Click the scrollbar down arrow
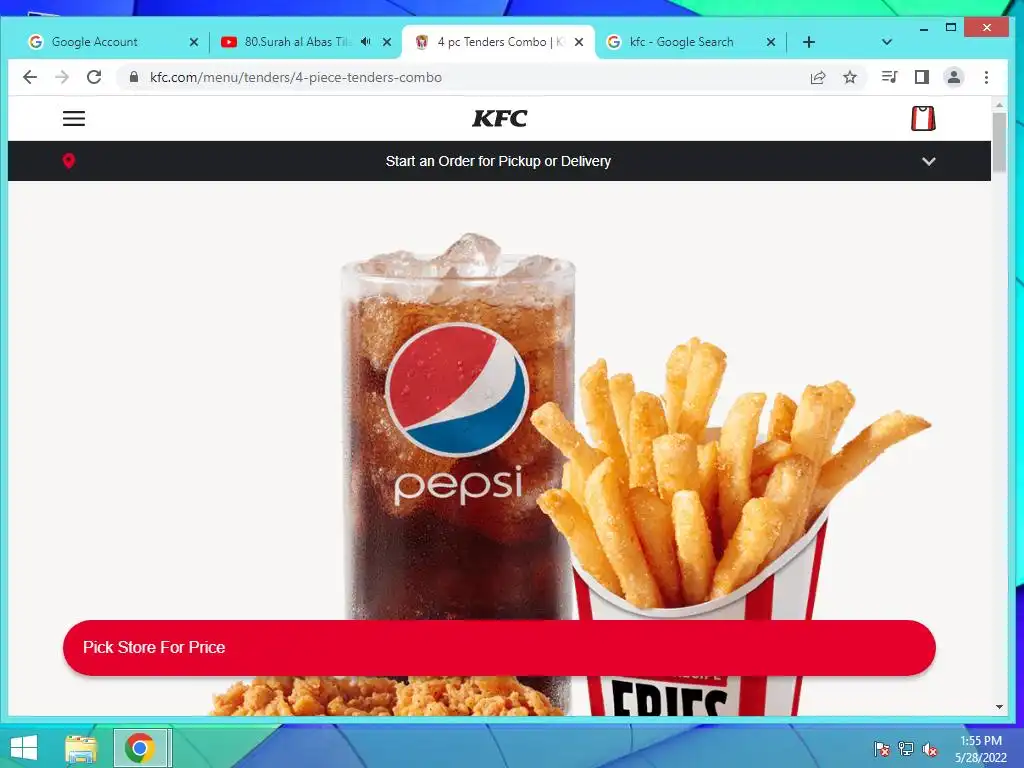 click(999, 707)
